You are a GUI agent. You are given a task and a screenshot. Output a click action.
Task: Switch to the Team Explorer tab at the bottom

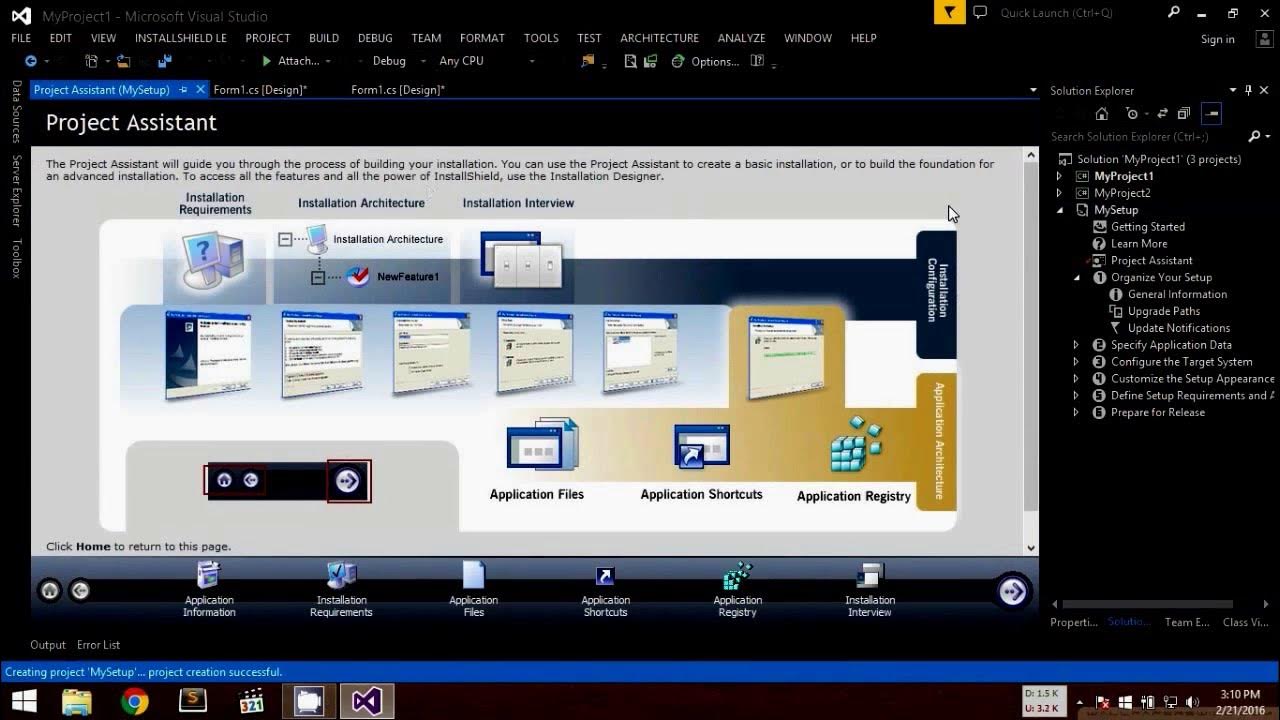[1187, 622]
